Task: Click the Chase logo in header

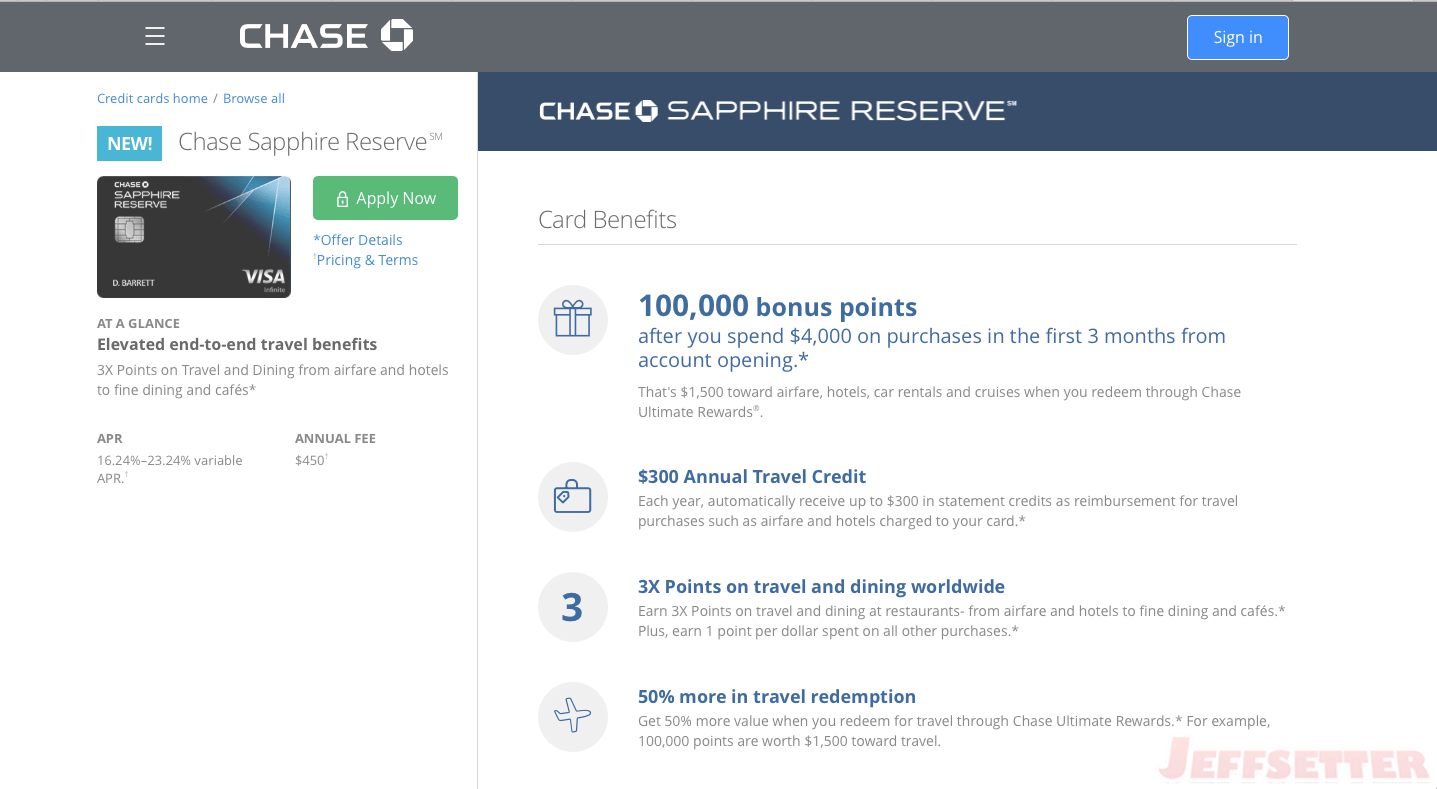Action: 326,37
